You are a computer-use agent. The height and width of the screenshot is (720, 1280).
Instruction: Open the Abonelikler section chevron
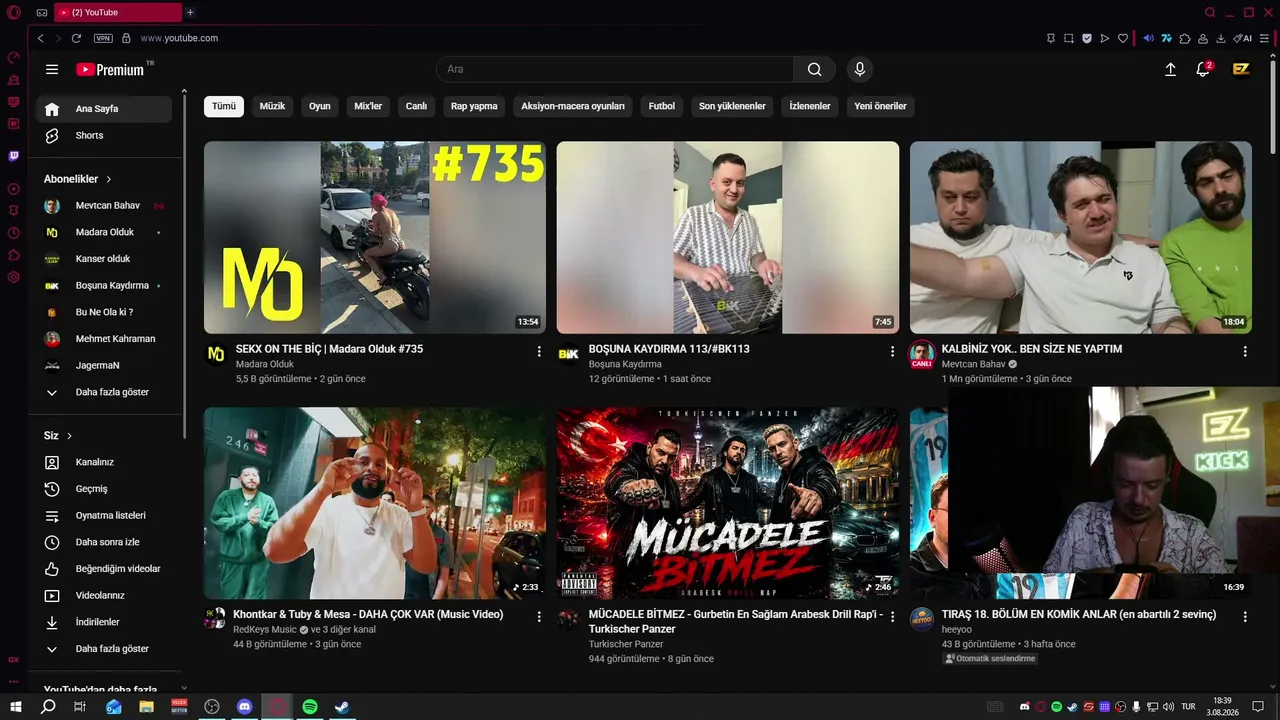click(x=109, y=179)
